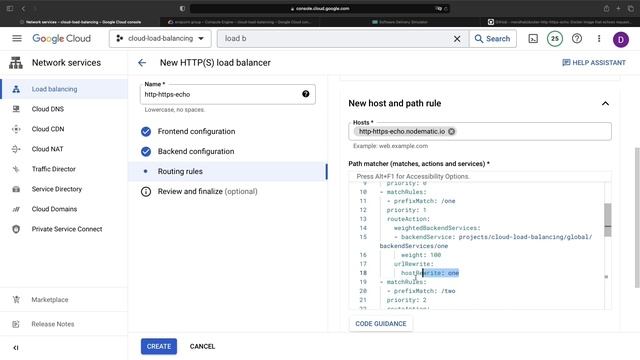Screen dimensions: 640x360
Task: Open the free trial status badge
Action: (x=555, y=39)
